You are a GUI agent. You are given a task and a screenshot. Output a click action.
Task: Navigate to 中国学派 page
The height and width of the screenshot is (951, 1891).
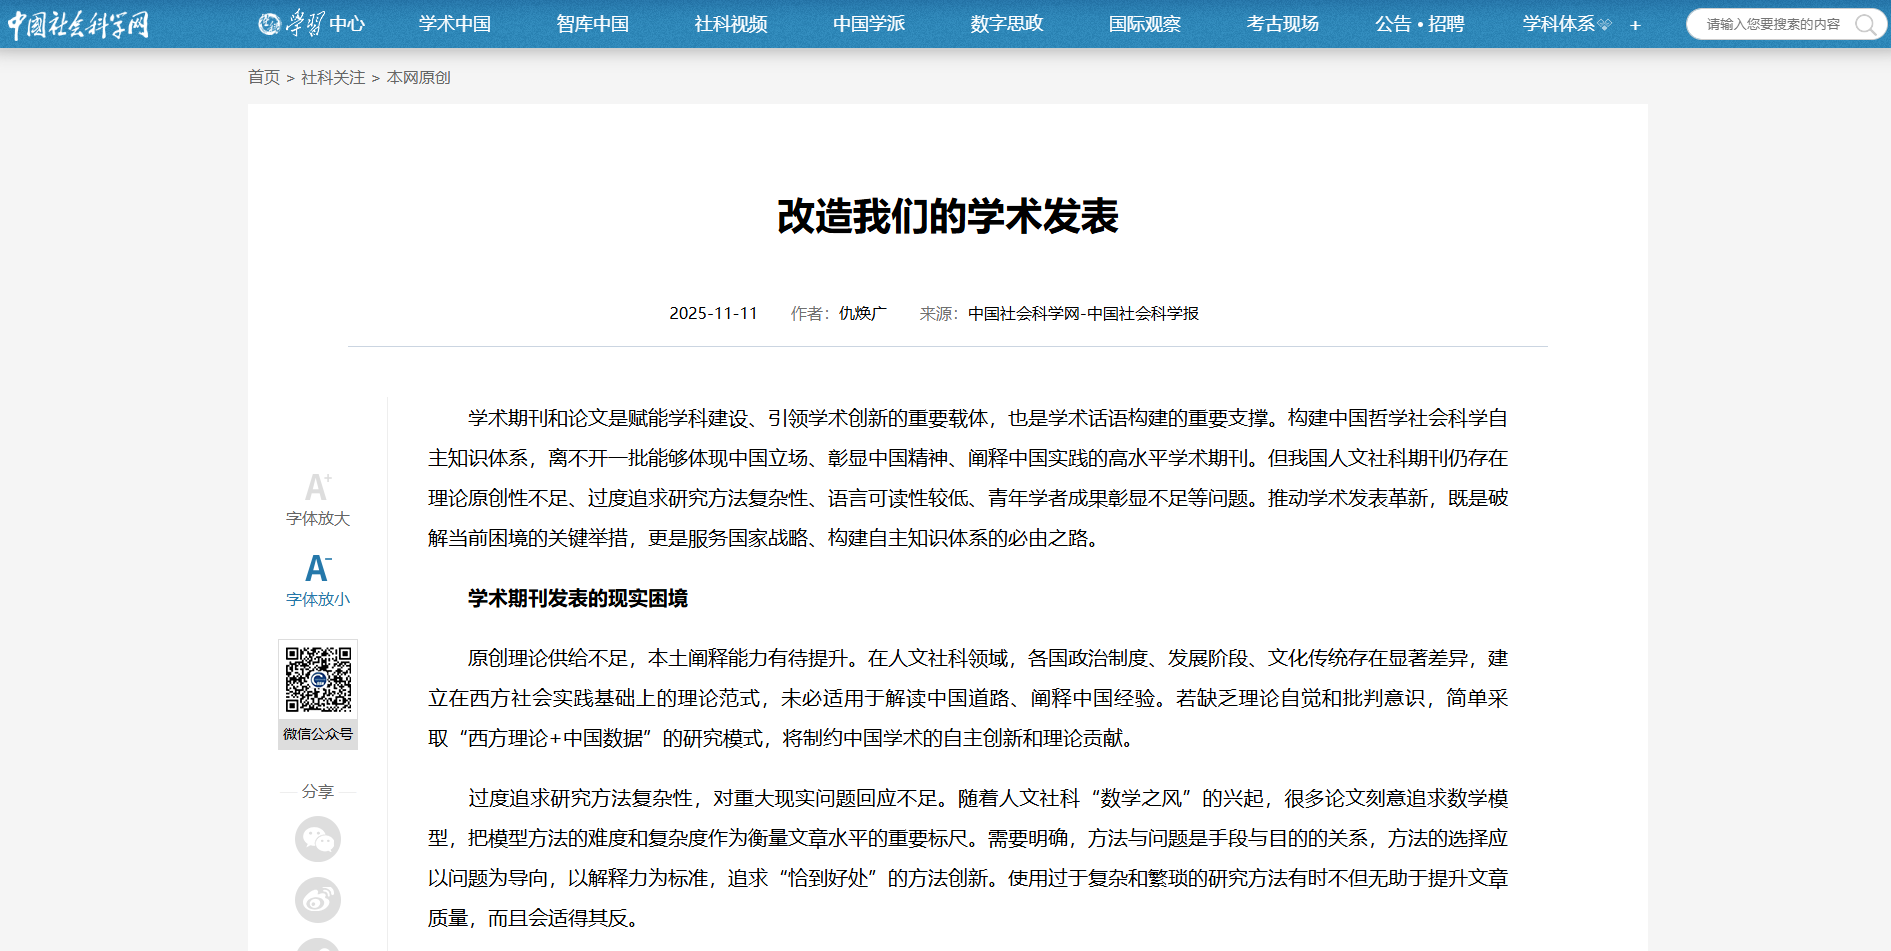pyautogui.click(x=869, y=24)
